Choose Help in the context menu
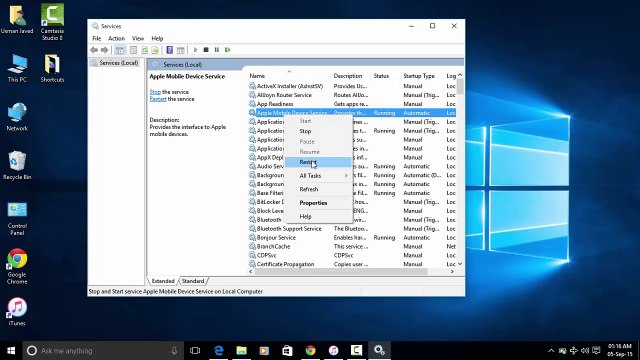Image resolution: width=640 pixels, height=360 pixels. [318, 216]
